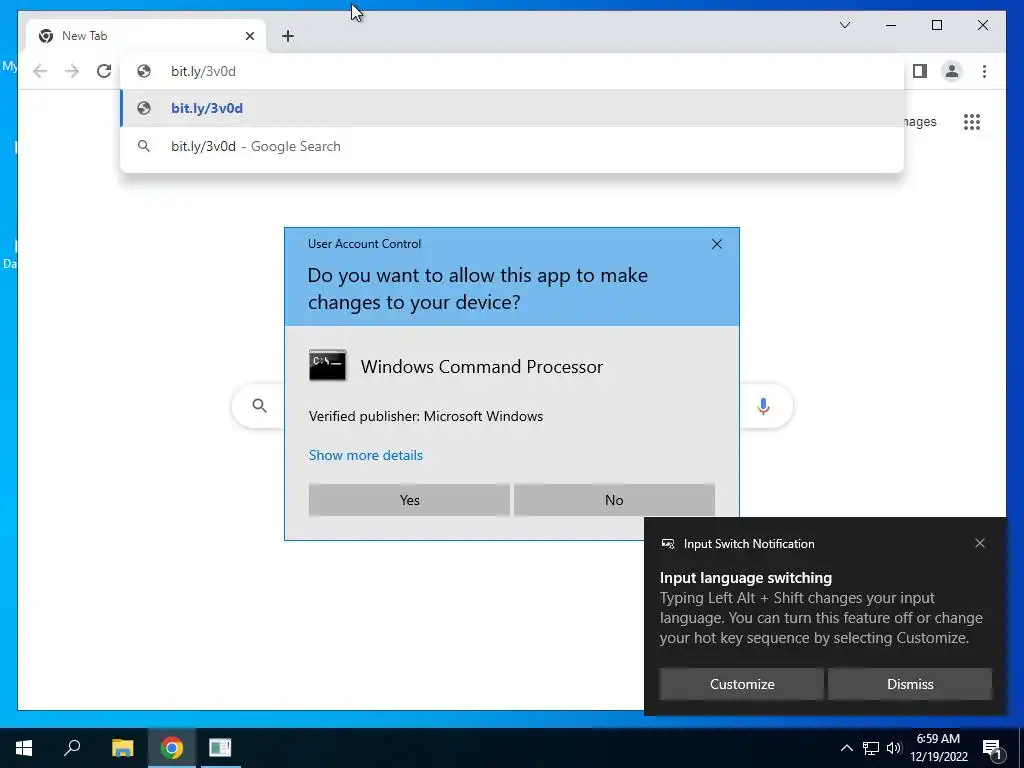Open the Action Center notification icon

(992, 748)
